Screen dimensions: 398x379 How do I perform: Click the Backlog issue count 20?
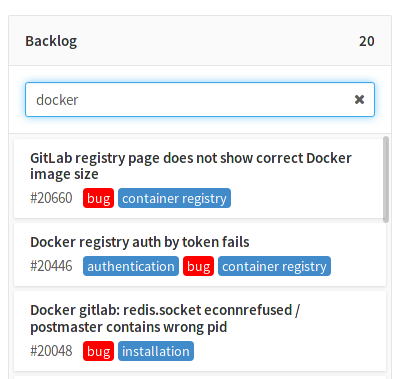tap(366, 41)
